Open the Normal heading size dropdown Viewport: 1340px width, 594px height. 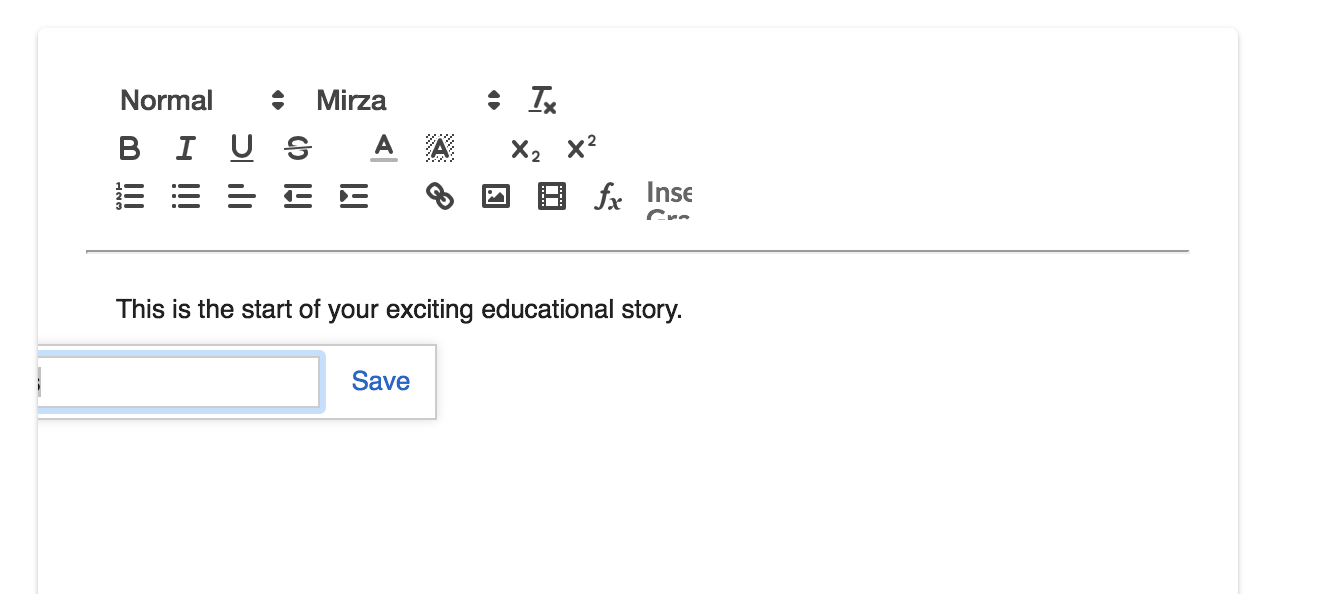pyautogui.click(x=202, y=100)
